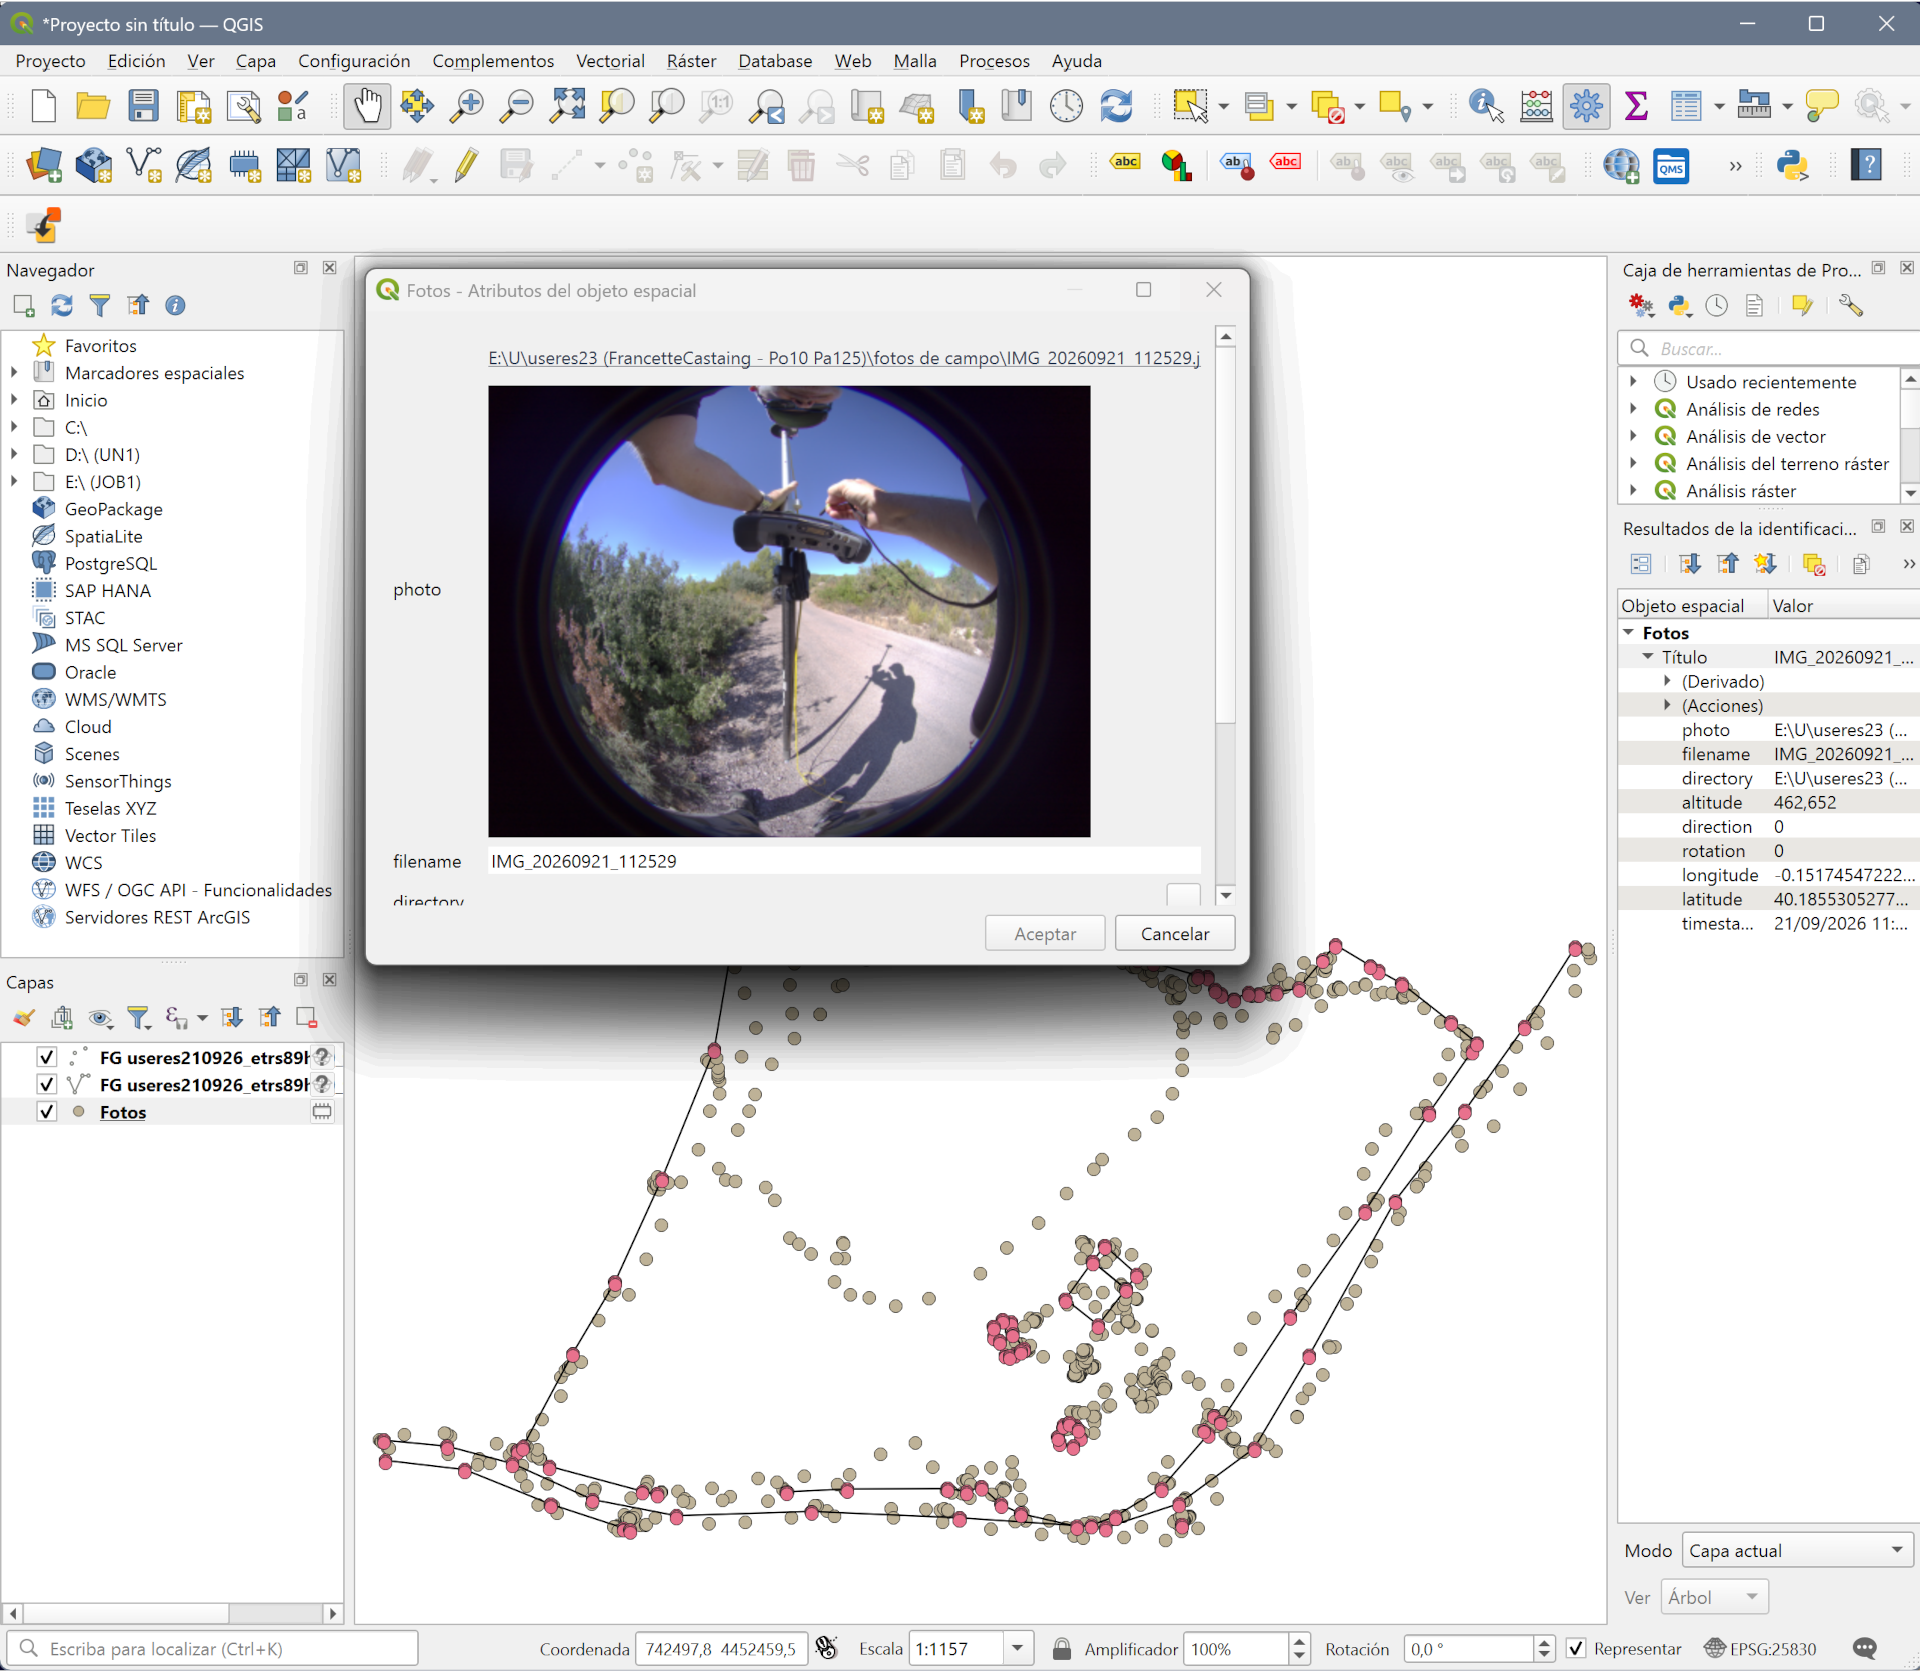Expand the (Derivado) results node

tap(1667, 681)
